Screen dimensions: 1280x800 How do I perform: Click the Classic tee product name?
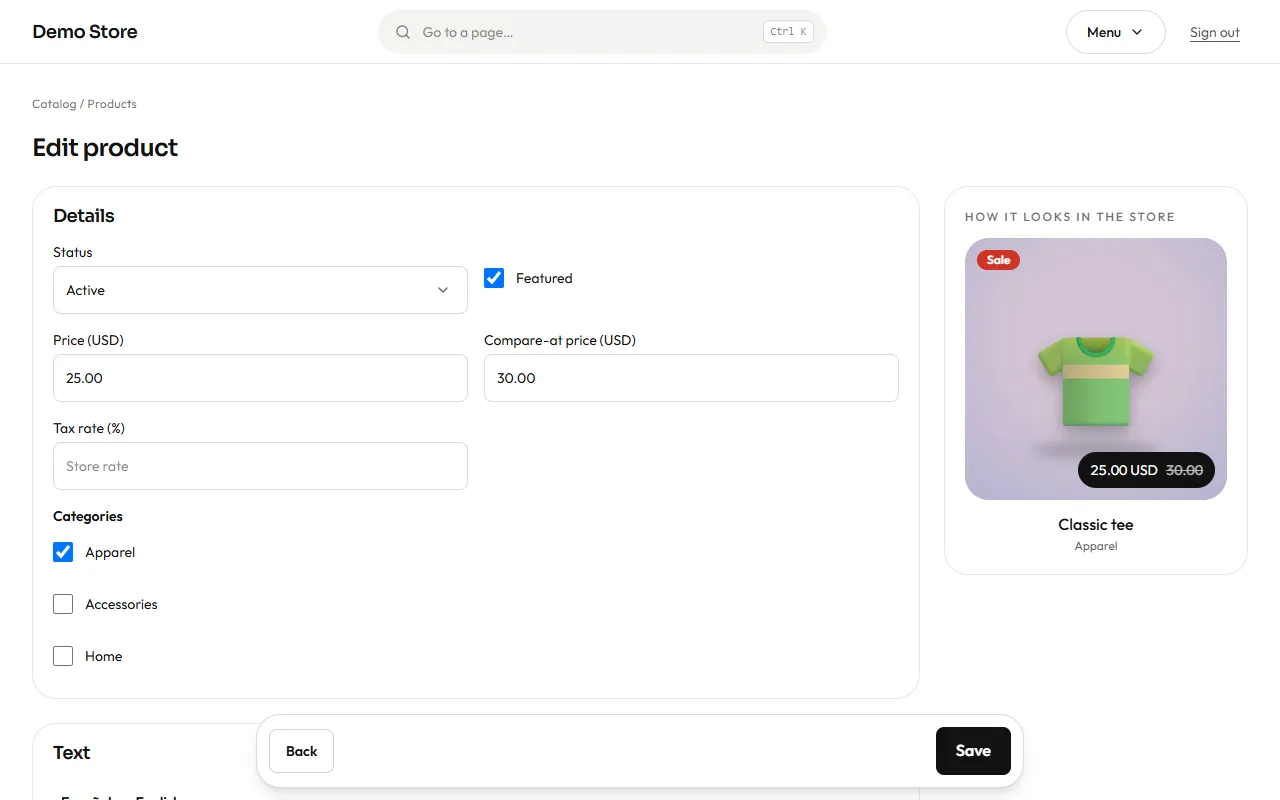[x=1096, y=525]
